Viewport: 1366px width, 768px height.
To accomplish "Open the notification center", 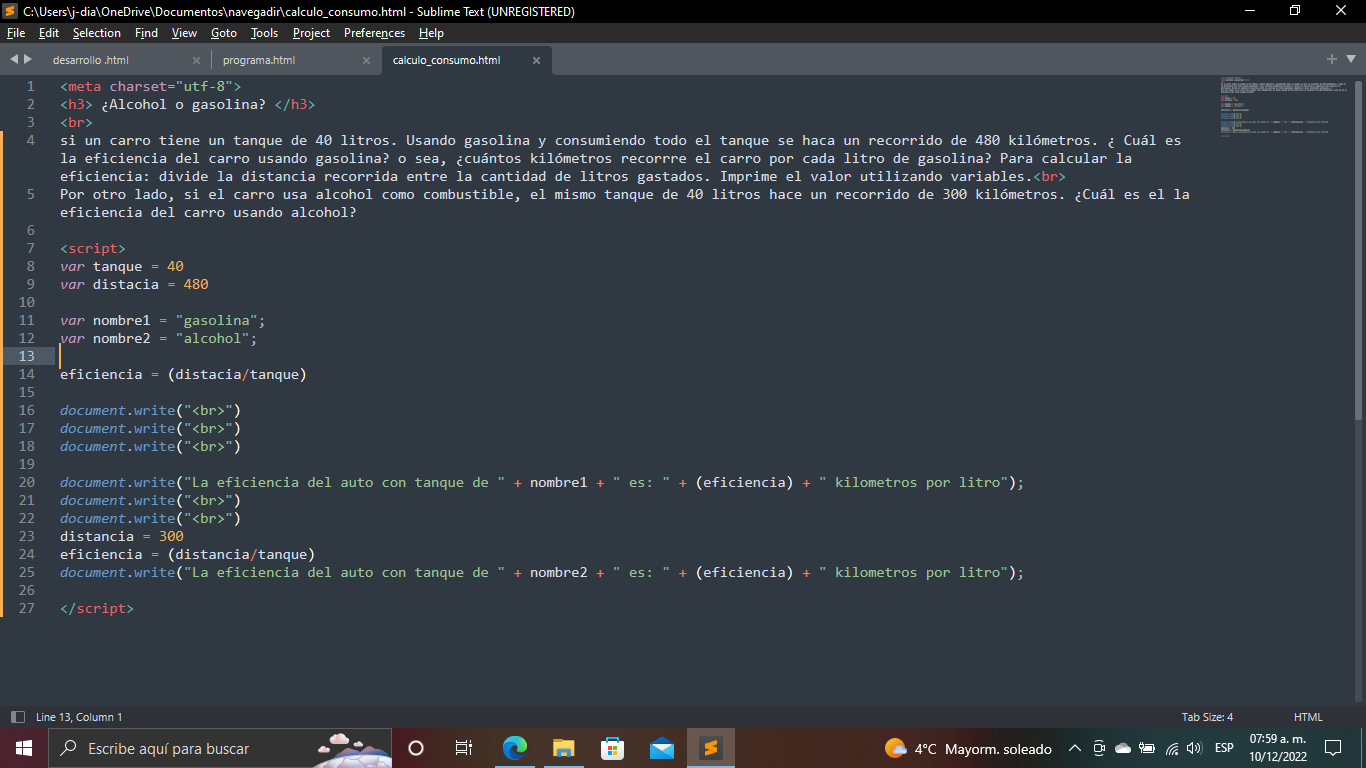I will [1332, 748].
